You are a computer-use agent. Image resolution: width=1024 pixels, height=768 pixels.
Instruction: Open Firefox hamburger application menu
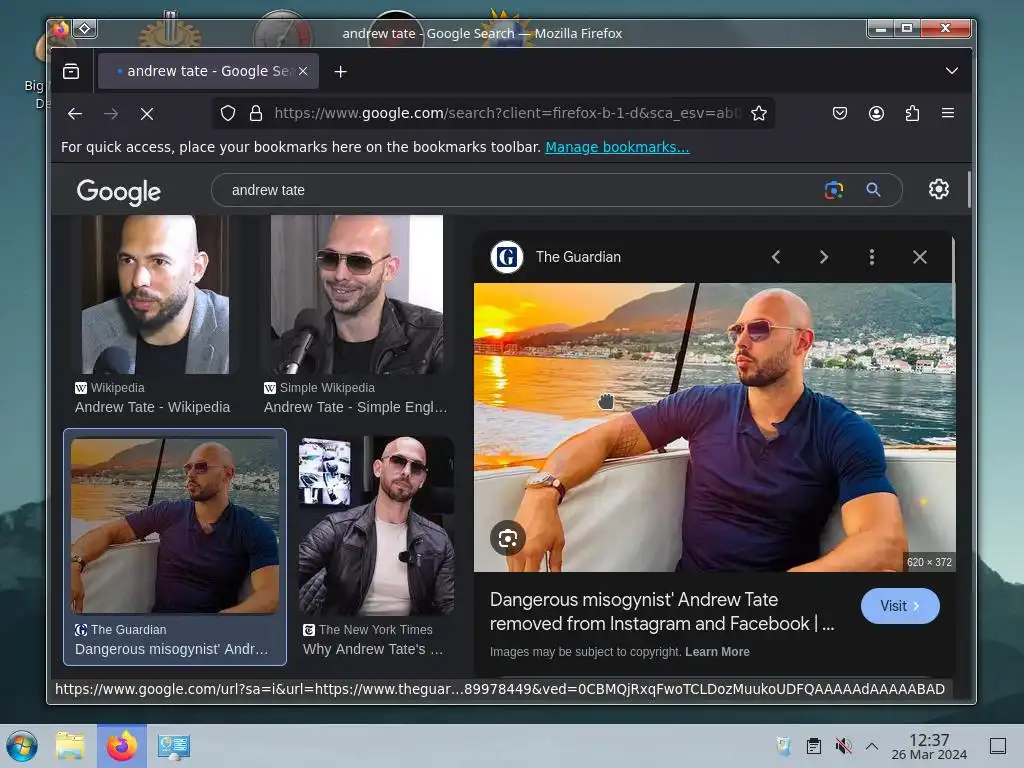tap(948, 113)
